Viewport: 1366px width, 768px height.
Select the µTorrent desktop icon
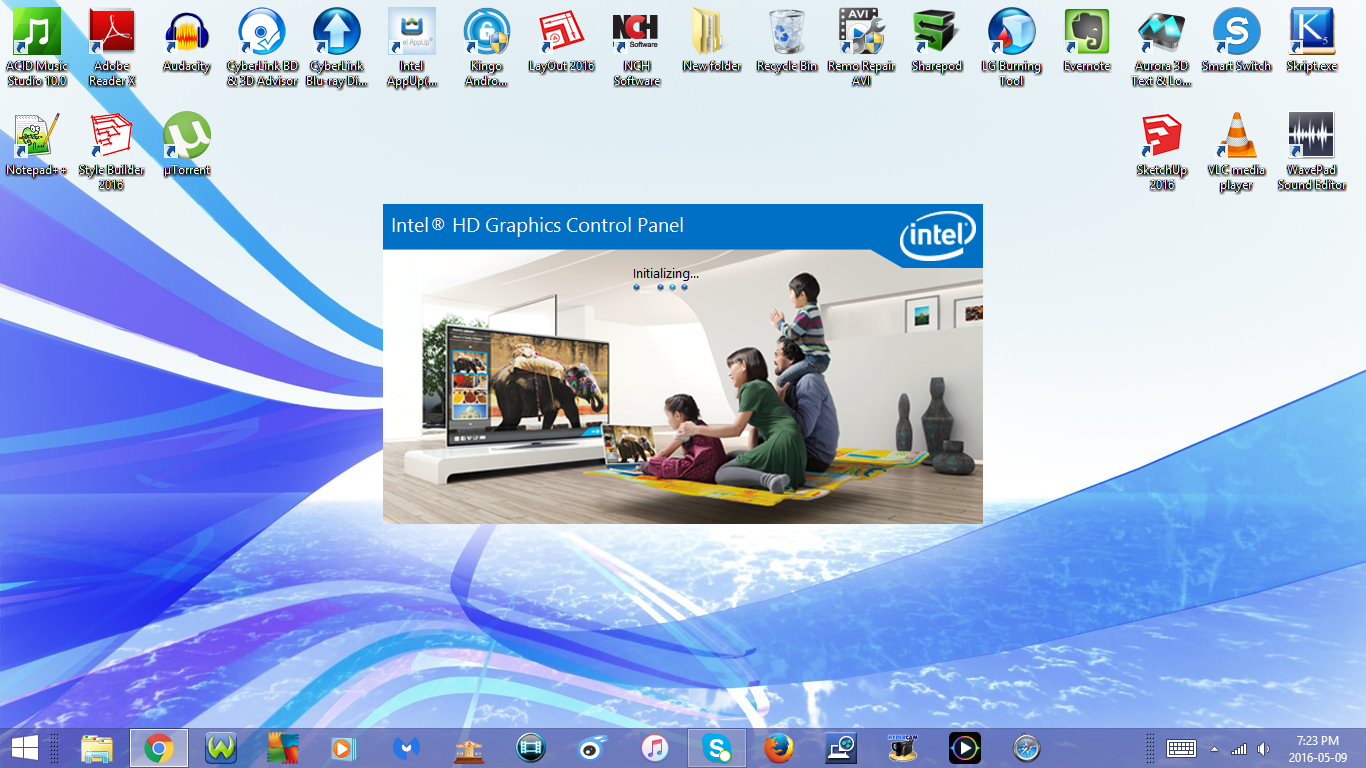pyautogui.click(x=187, y=145)
